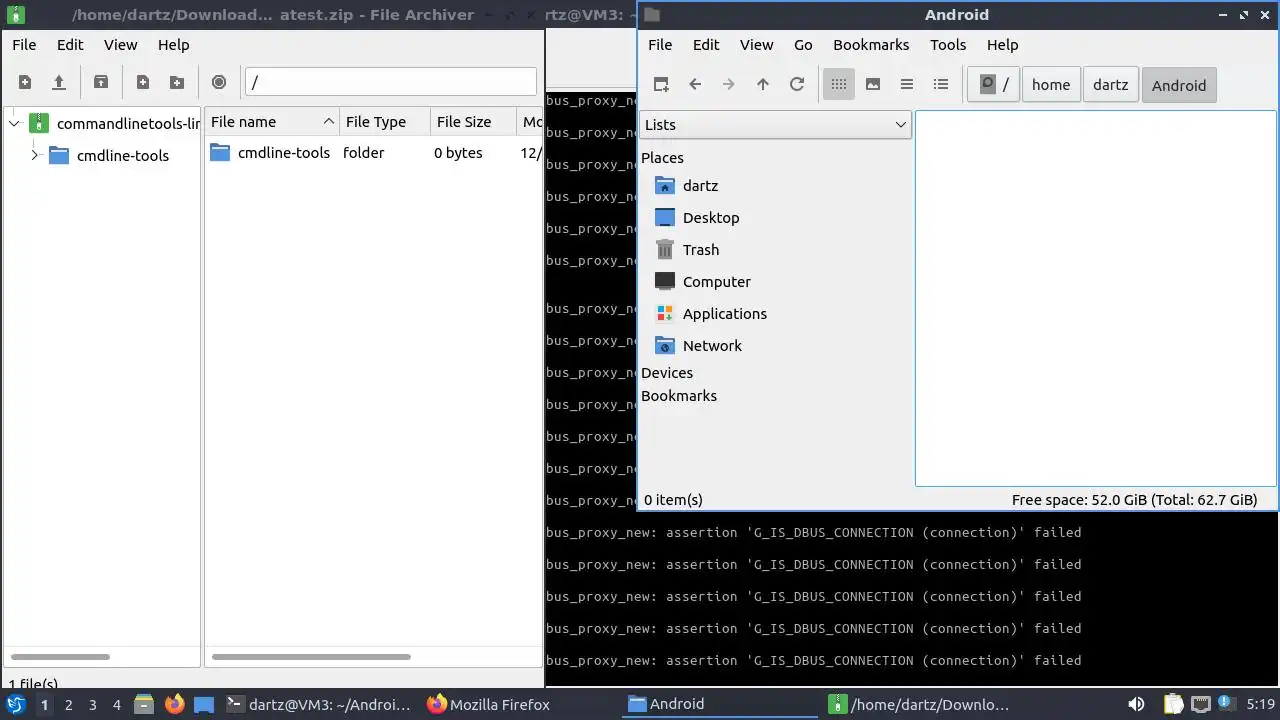Click the new archive icon in File Archiver

pos(25,82)
